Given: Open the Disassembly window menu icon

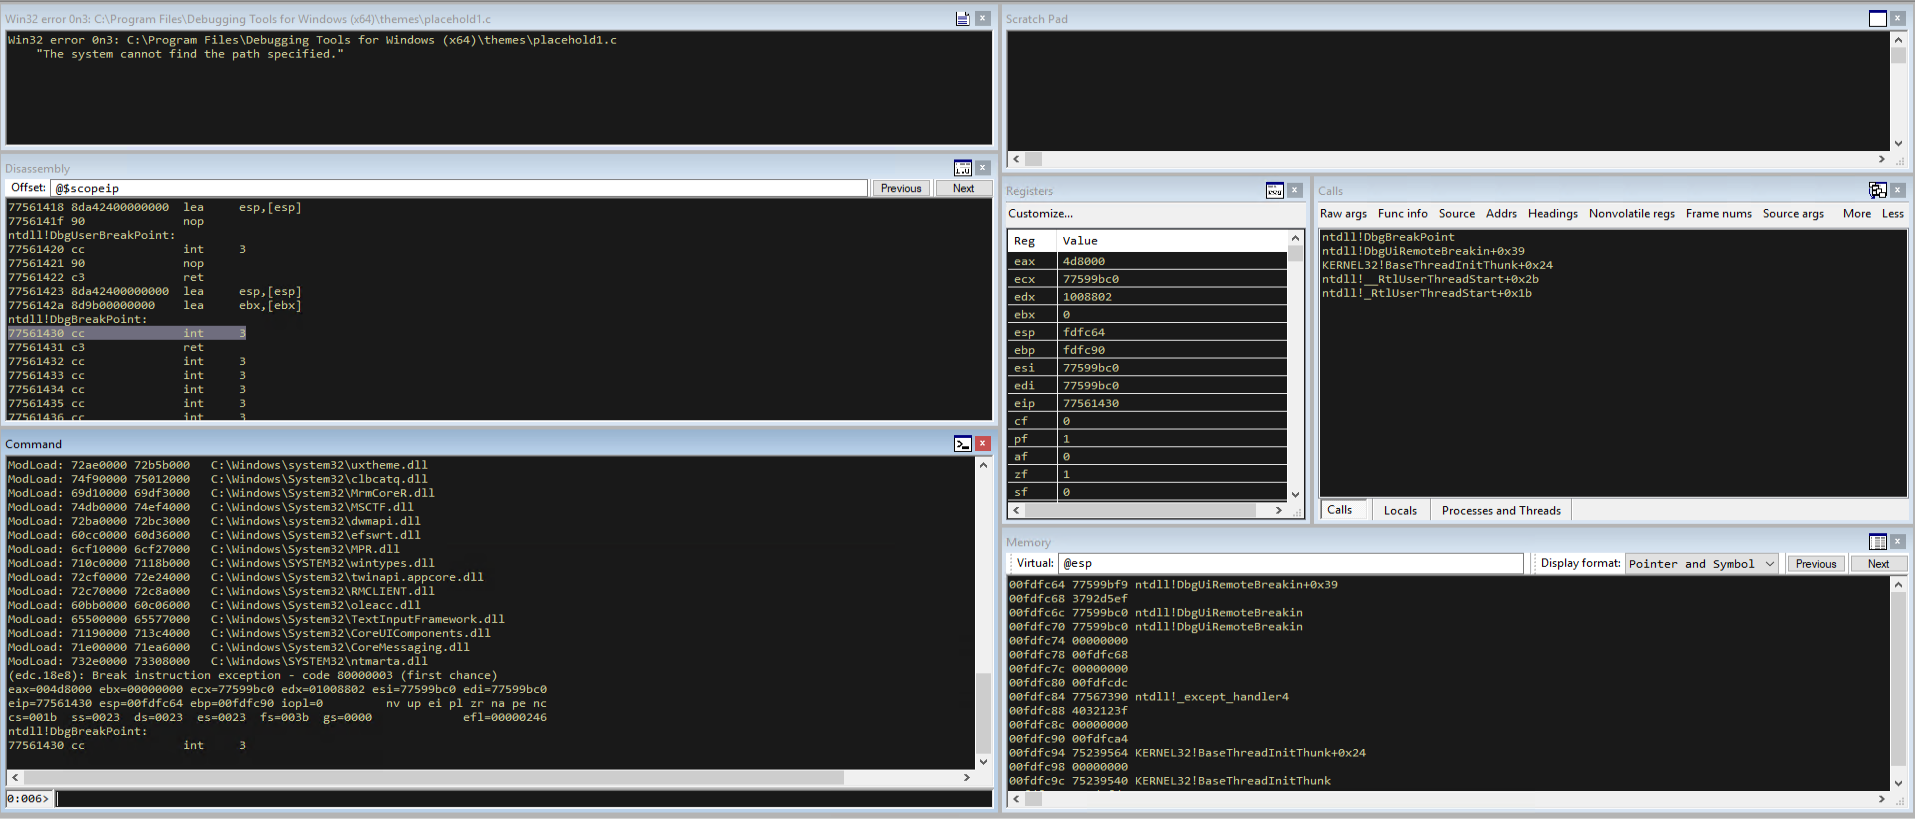Looking at the screenshot, I should tap(963, 168).
